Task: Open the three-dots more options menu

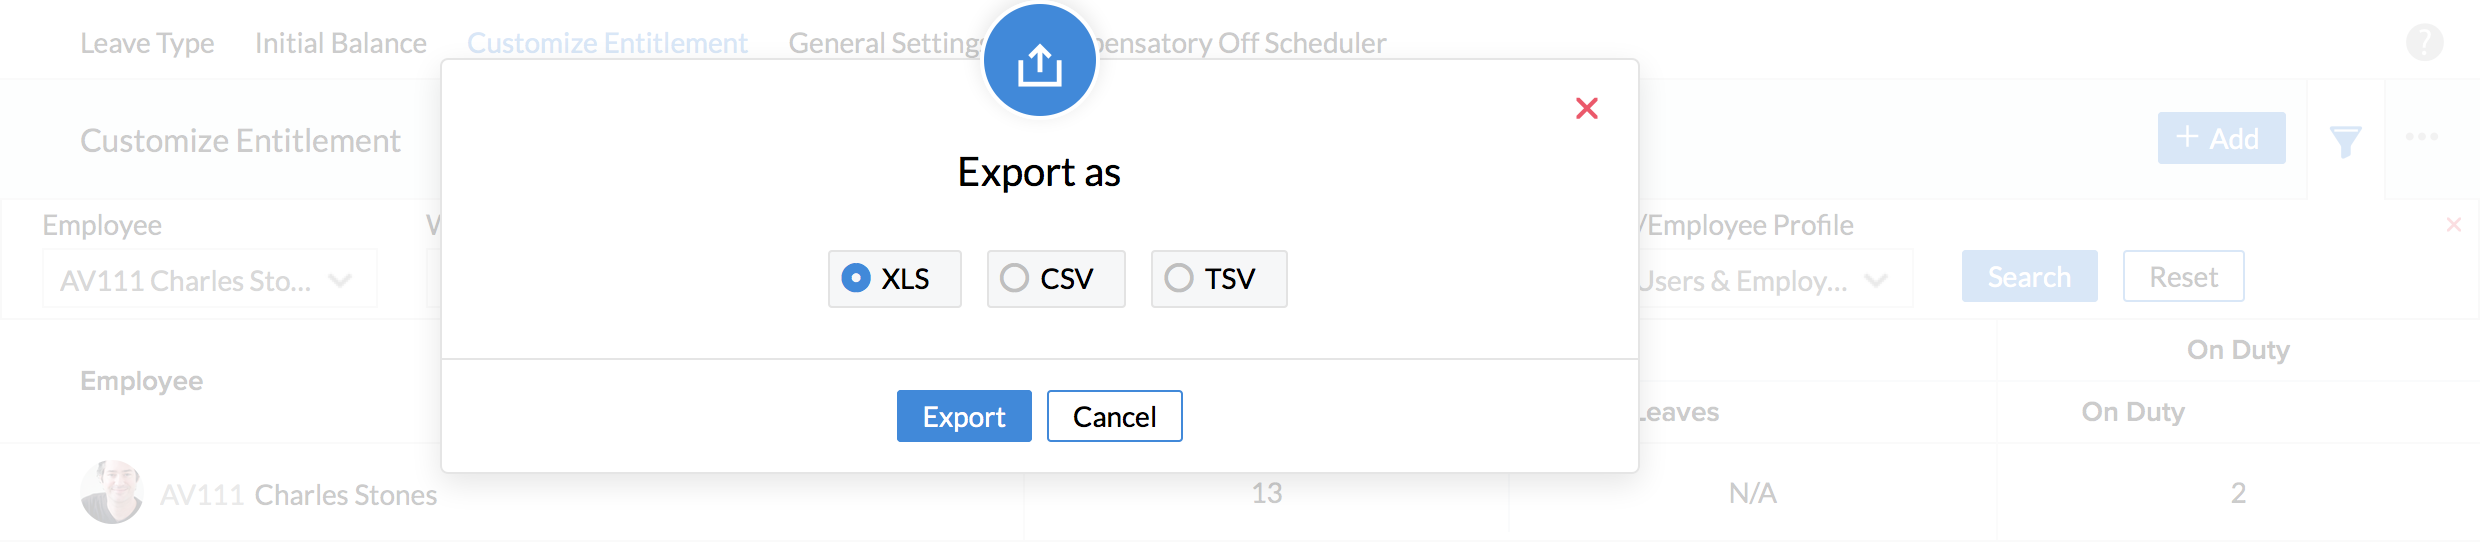Action: click(x=2421, y=137)
